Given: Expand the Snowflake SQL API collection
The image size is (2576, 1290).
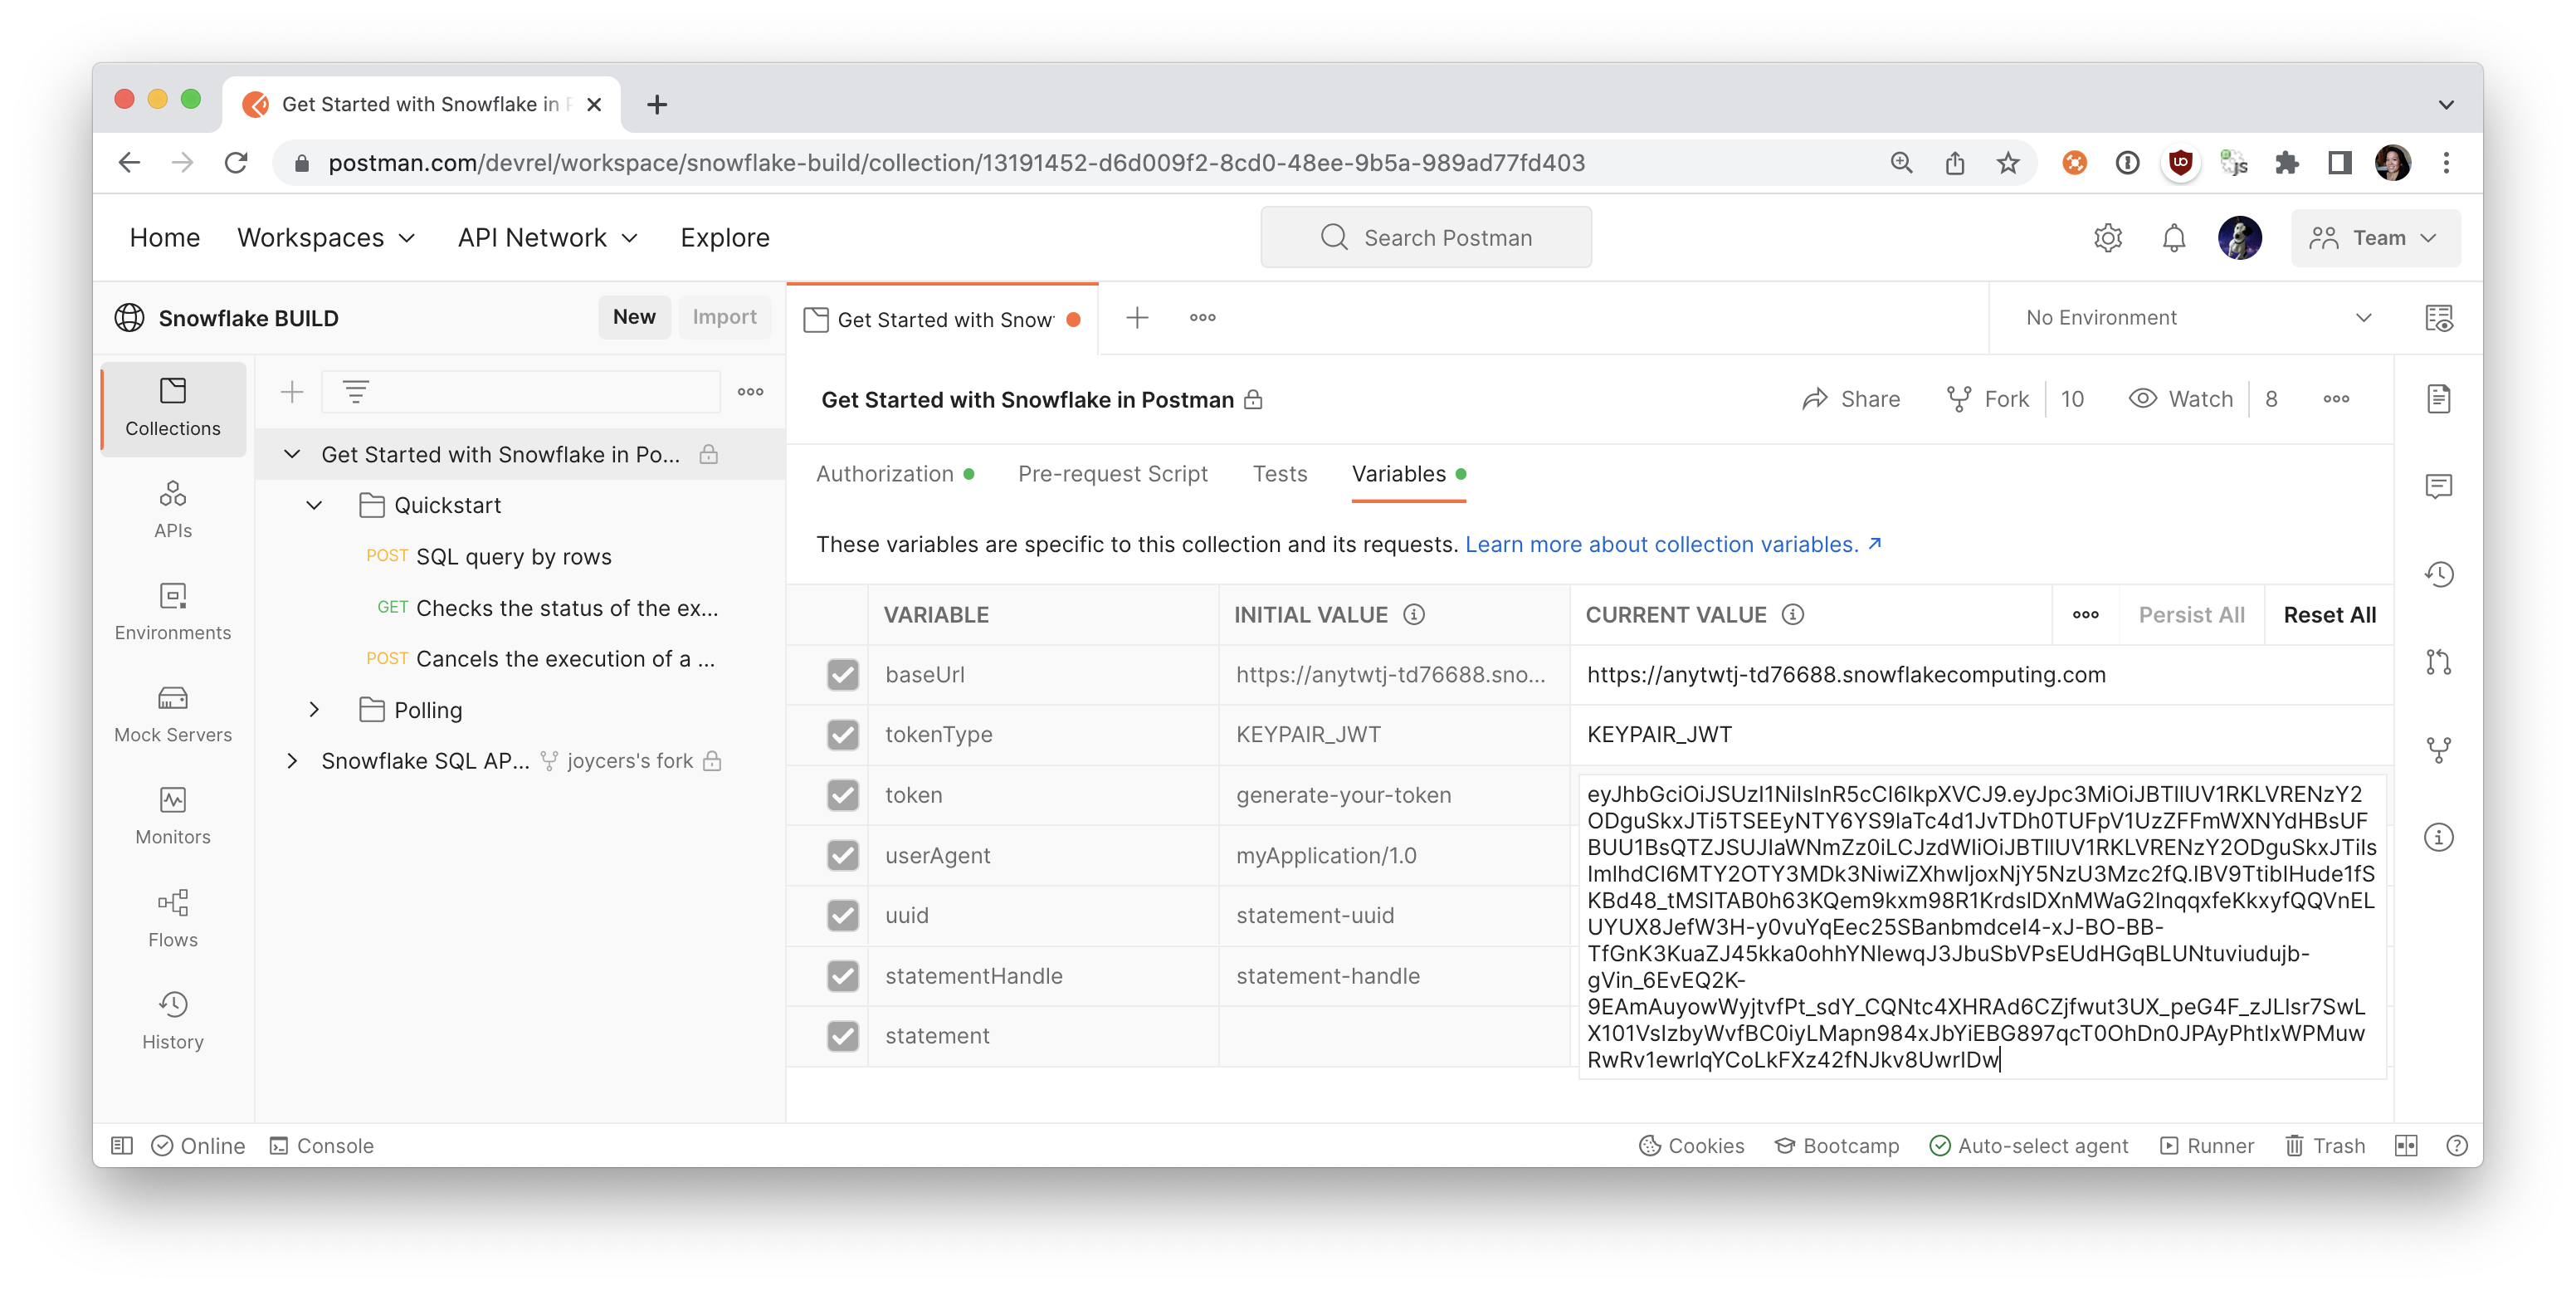Looking at the screenshot, I should coord(292,761).
